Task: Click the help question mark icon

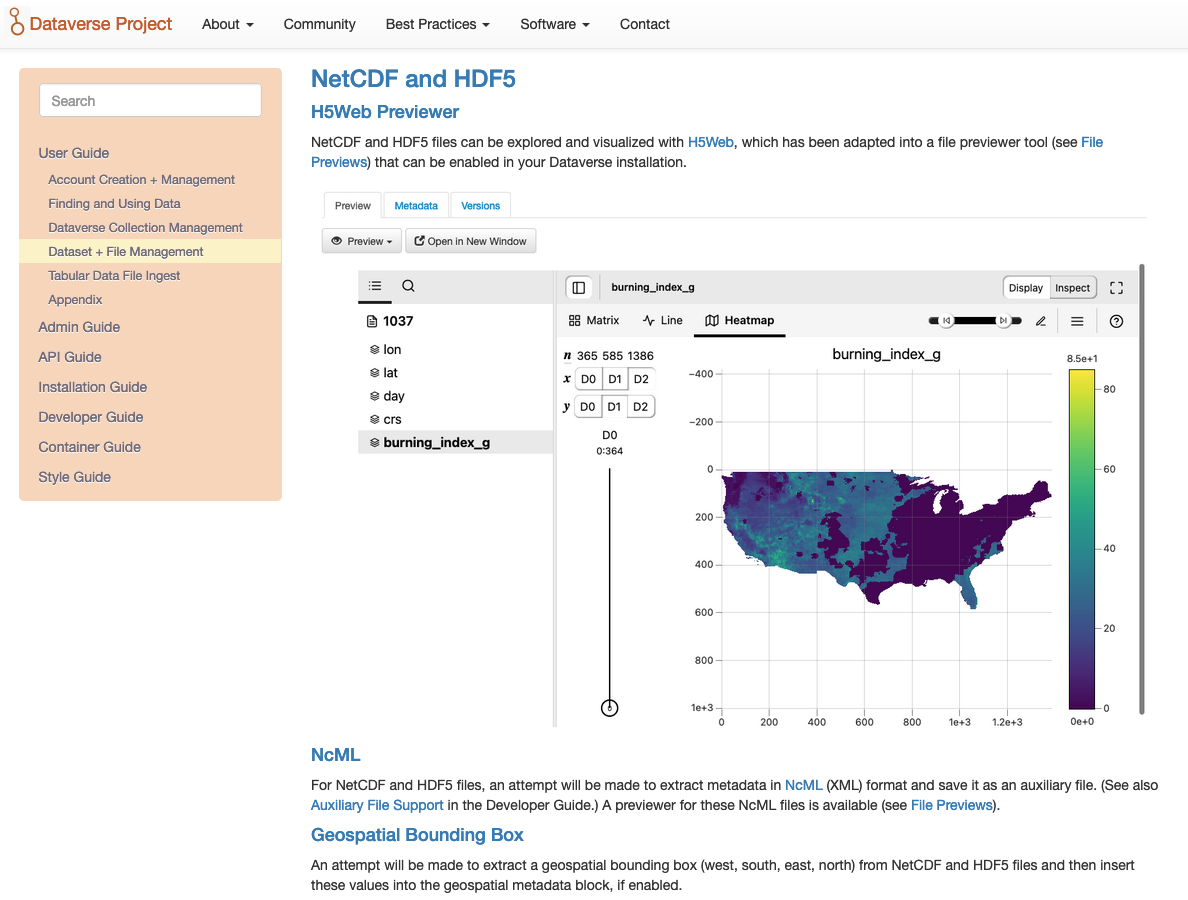Action: click(x=1117, y=321)
